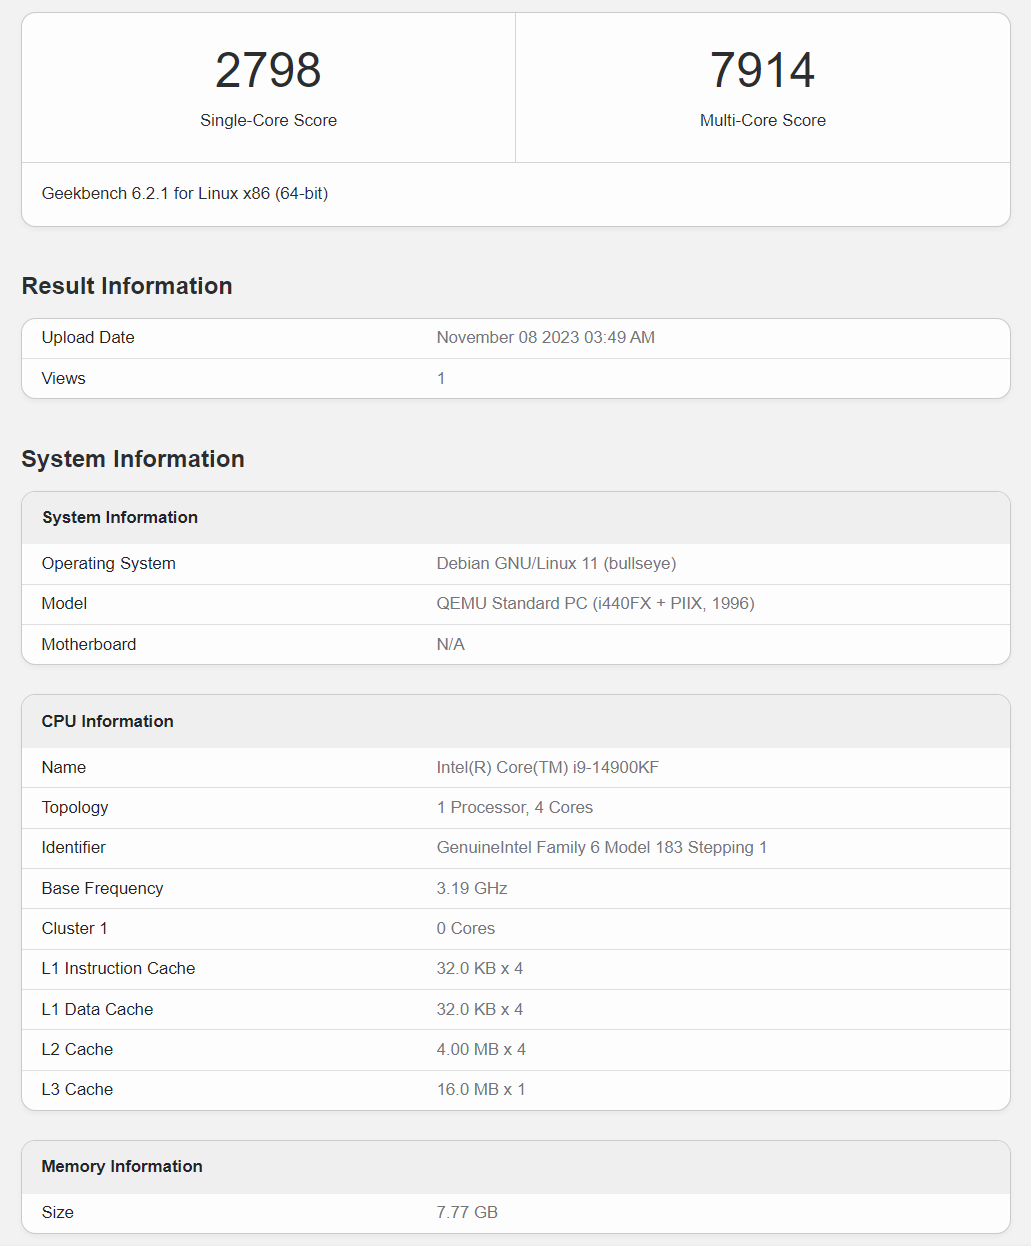Viewport: 1031px width, 1246px height.
Task: Click the 'L2 Cache' label
Action: coord(77,1049)
